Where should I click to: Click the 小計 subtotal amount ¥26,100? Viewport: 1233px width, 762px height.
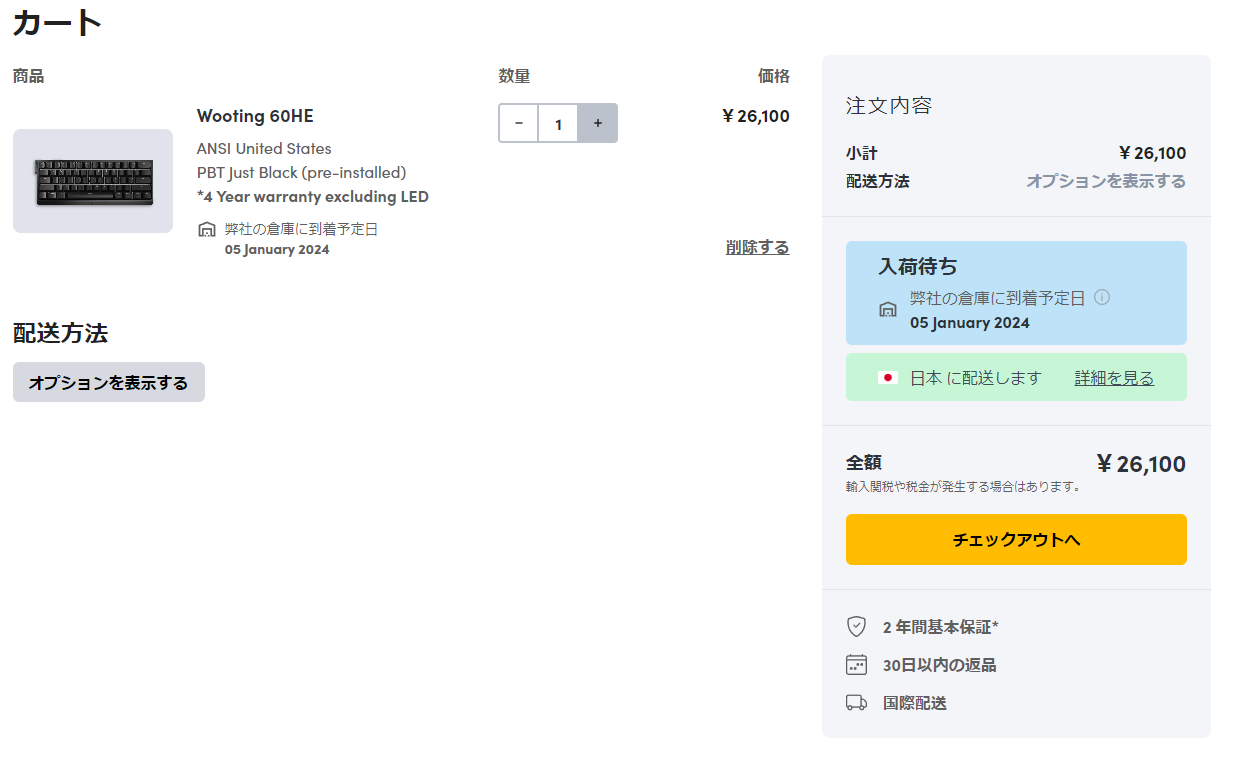coord(1153,153)
